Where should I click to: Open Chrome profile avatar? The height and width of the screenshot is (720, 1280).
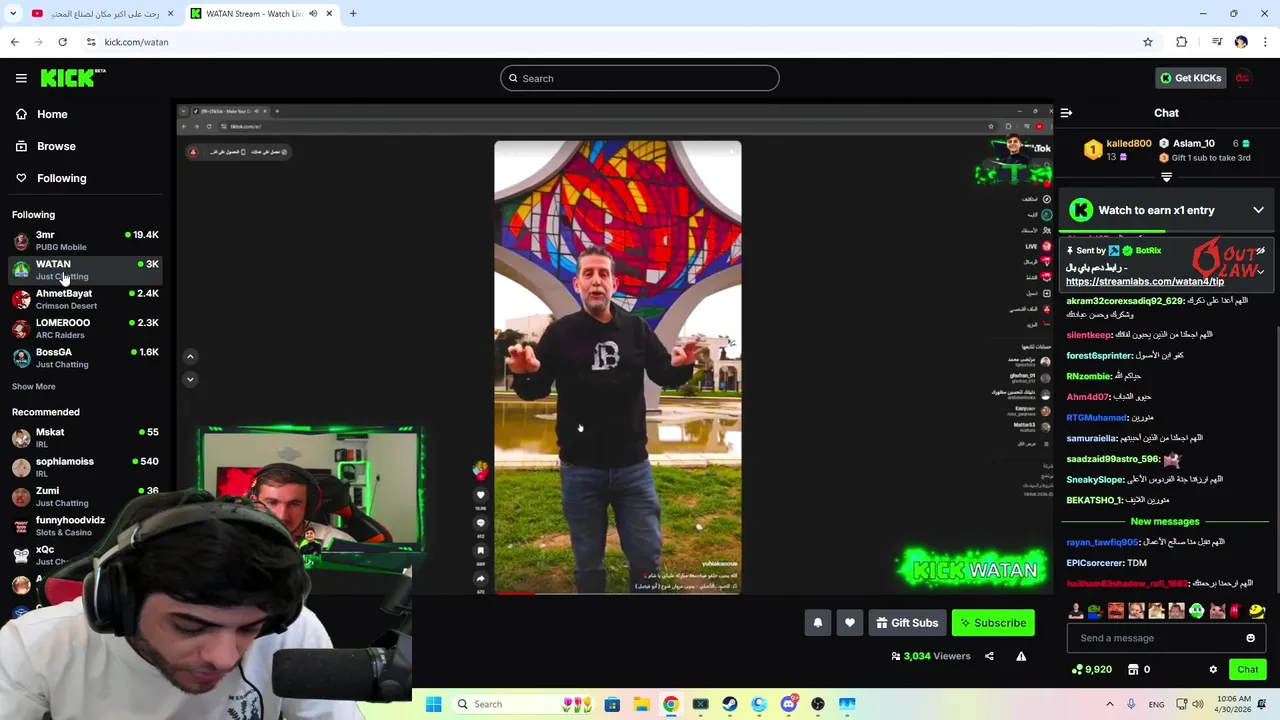pyautogui.click(x=1241, y=42)
